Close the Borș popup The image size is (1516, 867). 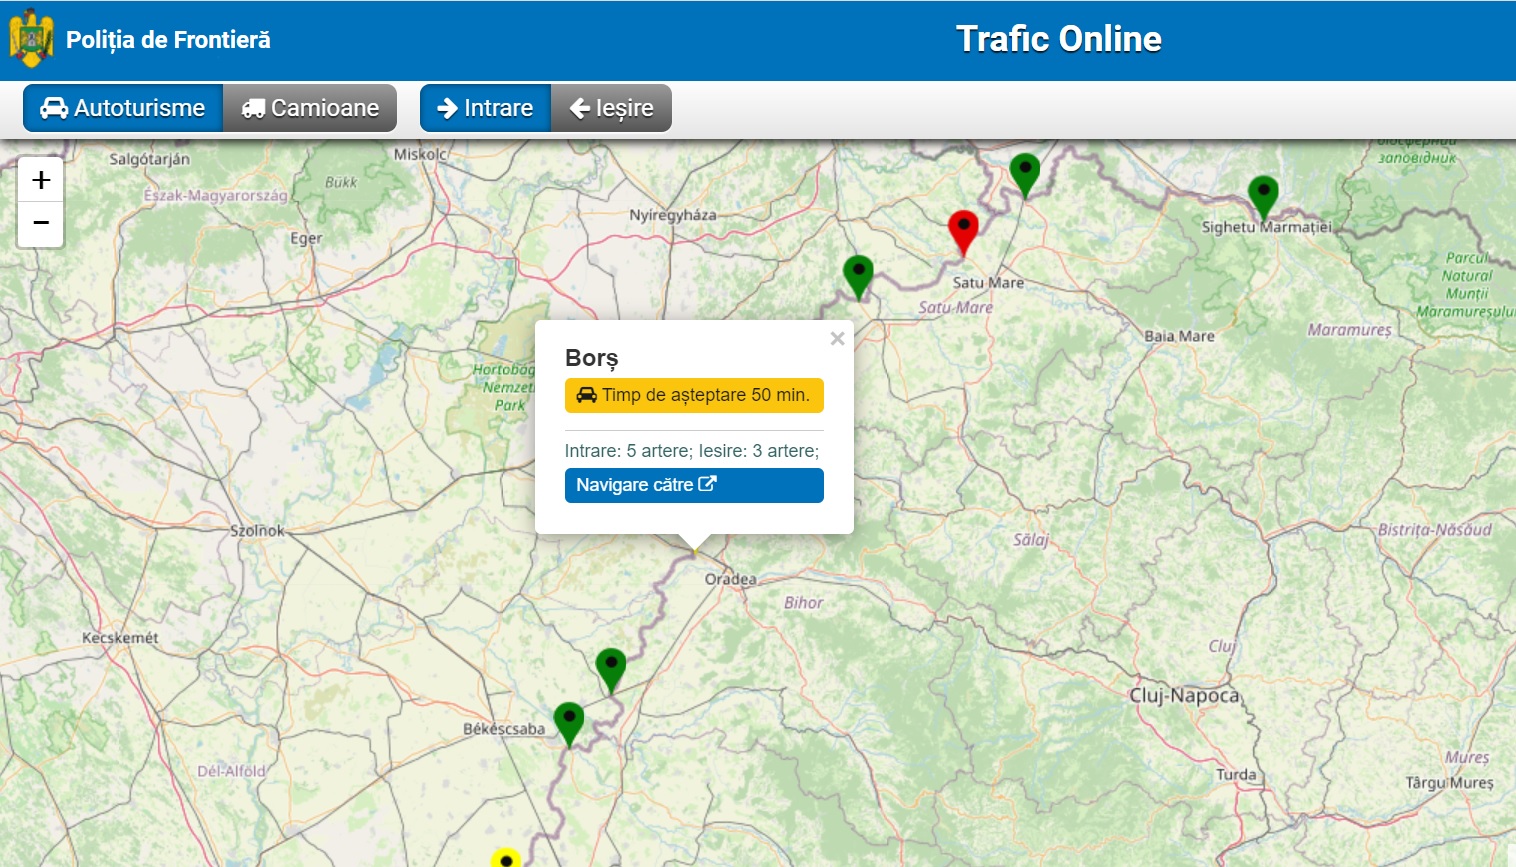[x=837, y=339]
